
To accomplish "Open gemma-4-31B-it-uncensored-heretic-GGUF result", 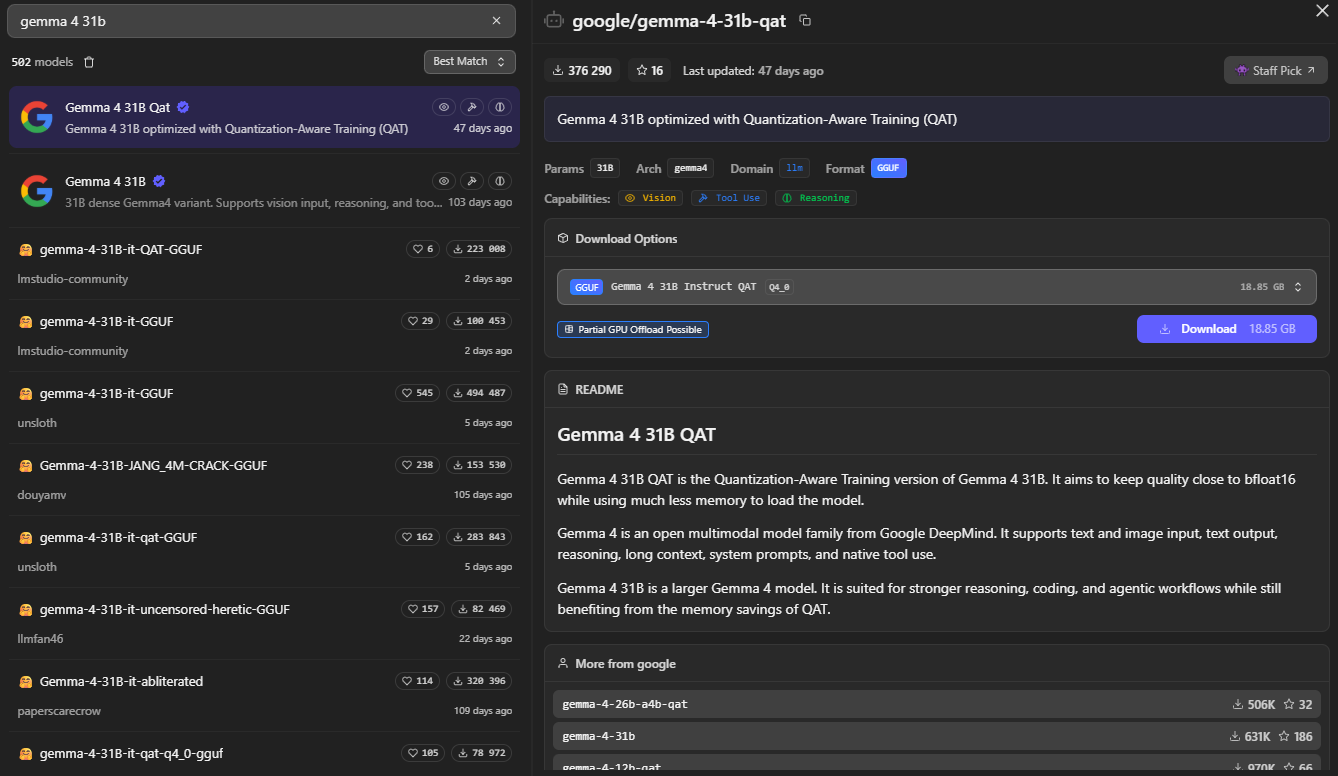I will [x=264, y=623].
